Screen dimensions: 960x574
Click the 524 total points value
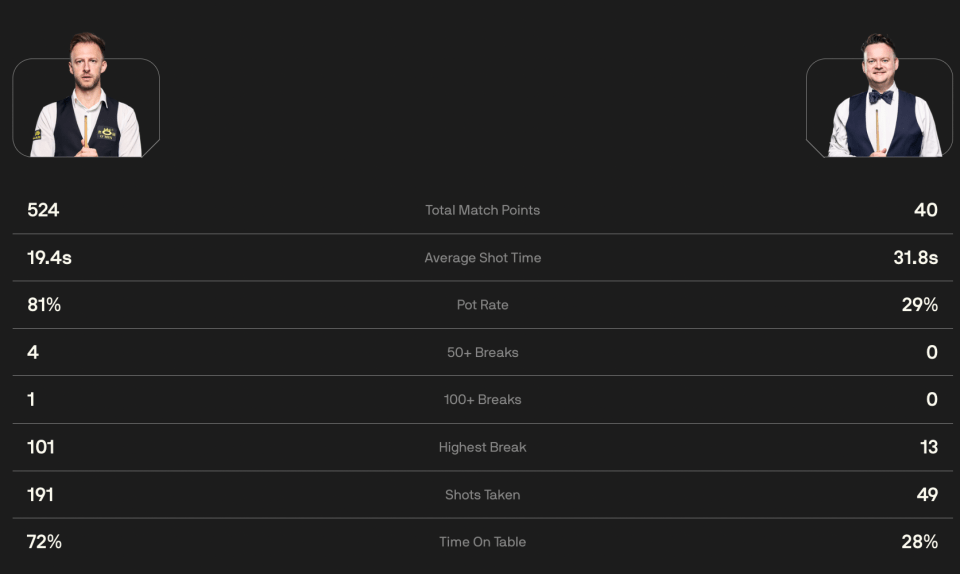pos(43,210)
